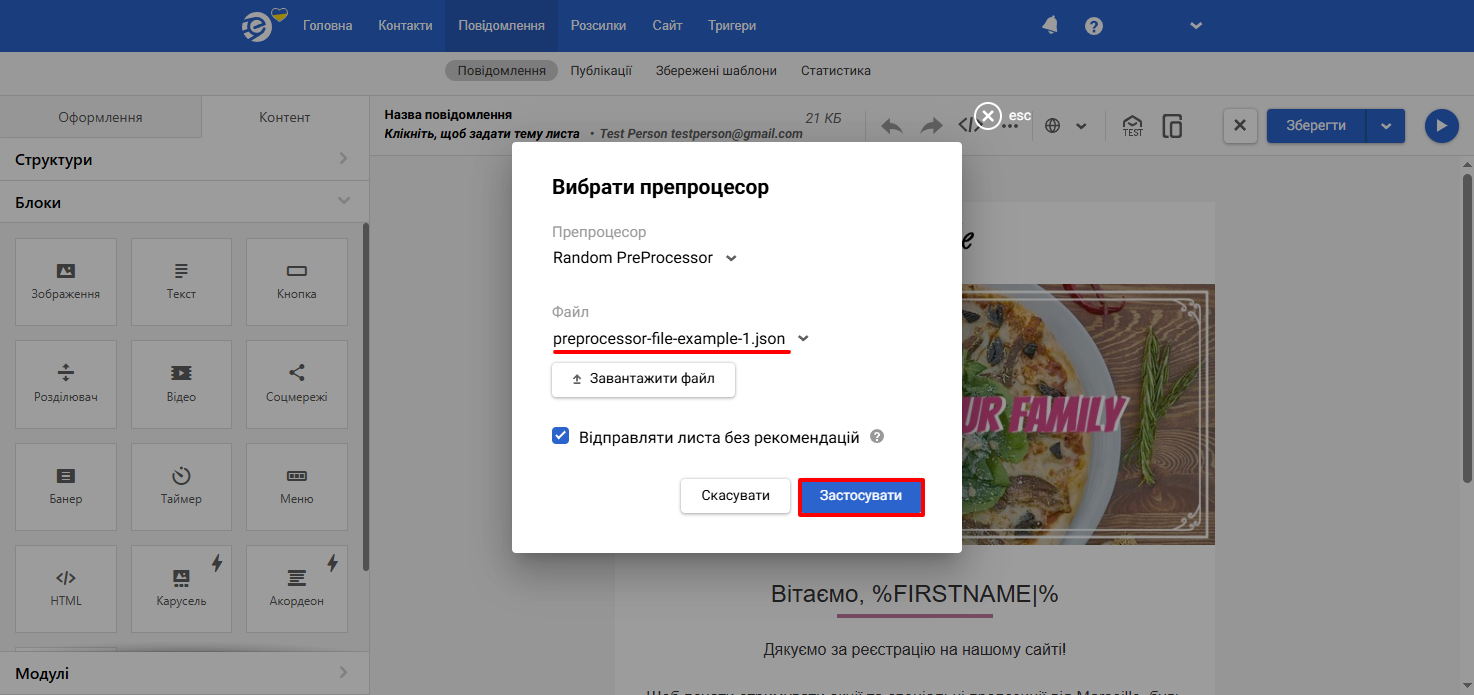The width and height of the screenshot is (1474, 695).
Task: Open Повідомлення in top navigation
Action: pos(502,26)
